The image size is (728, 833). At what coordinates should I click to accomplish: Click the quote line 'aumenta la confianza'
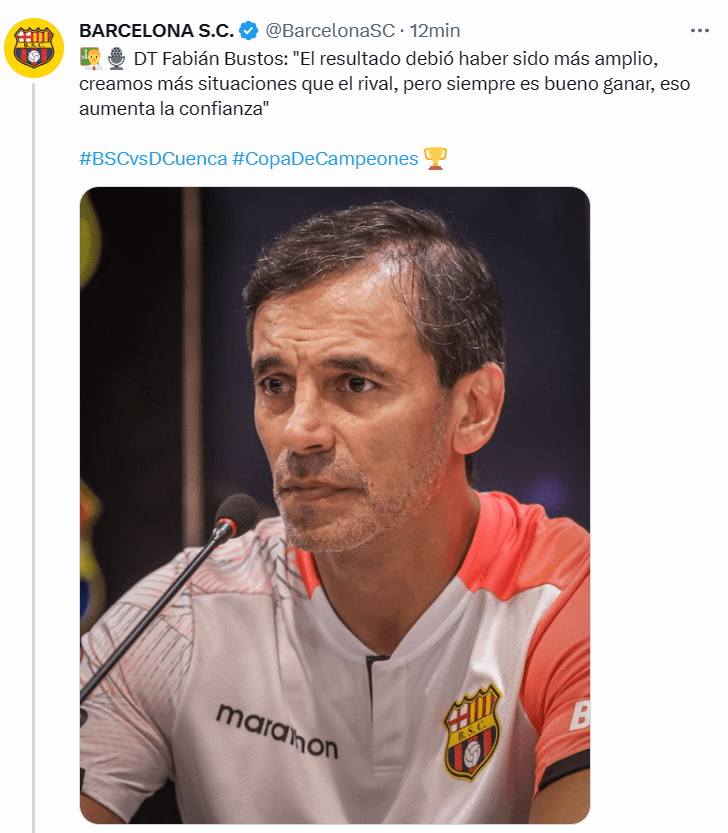[x=171, y=109]
